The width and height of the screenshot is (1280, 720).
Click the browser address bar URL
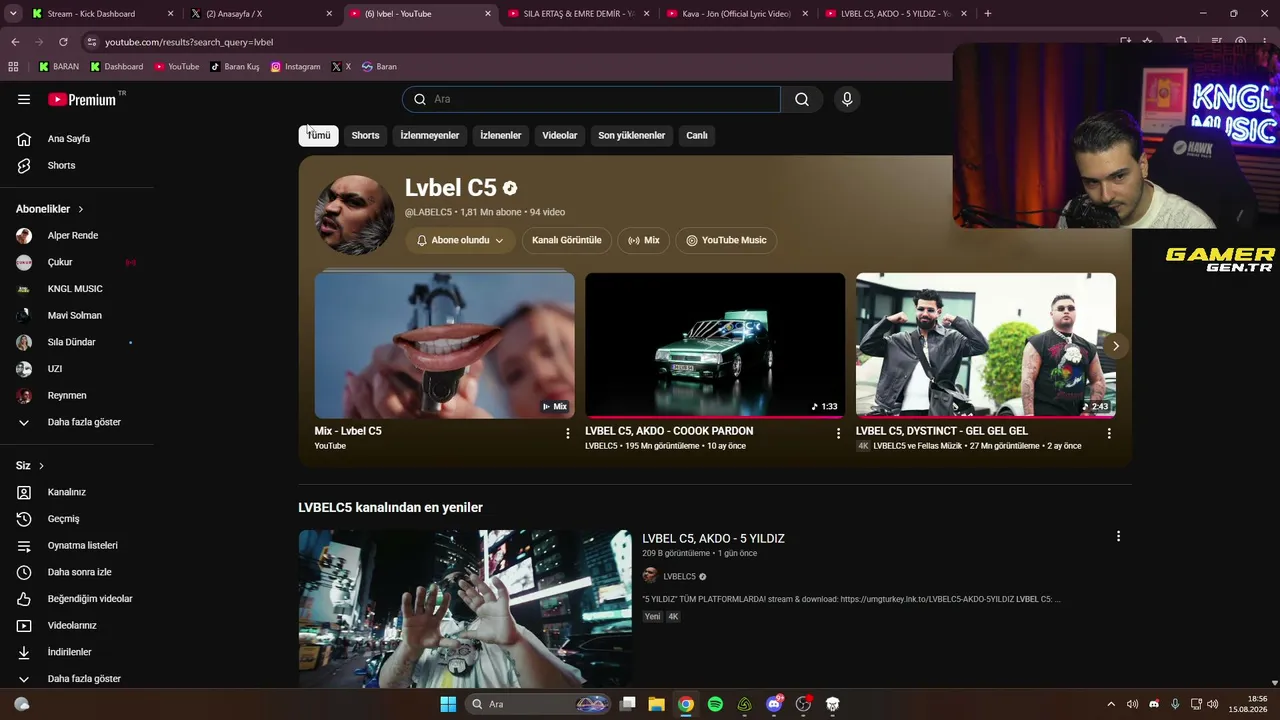coord(189,42)
